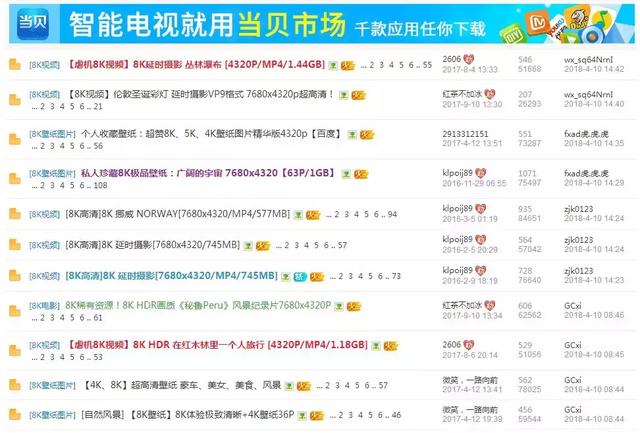
Task: Go to page 73 of 745MB MP4 thread
Action: tap(396, 276)
